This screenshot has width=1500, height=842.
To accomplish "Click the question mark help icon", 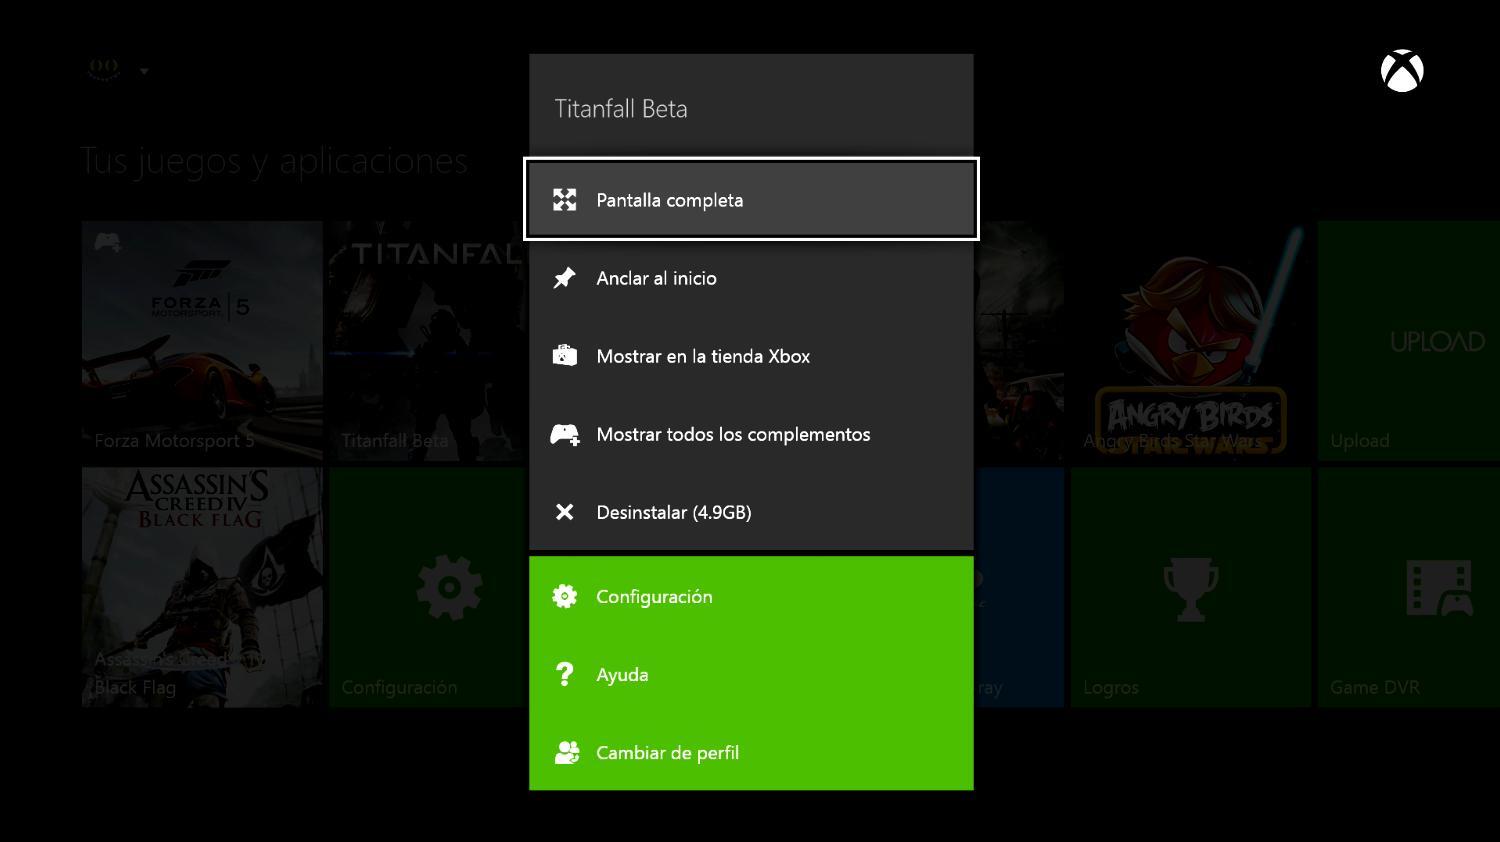I will tap(565, 674).
